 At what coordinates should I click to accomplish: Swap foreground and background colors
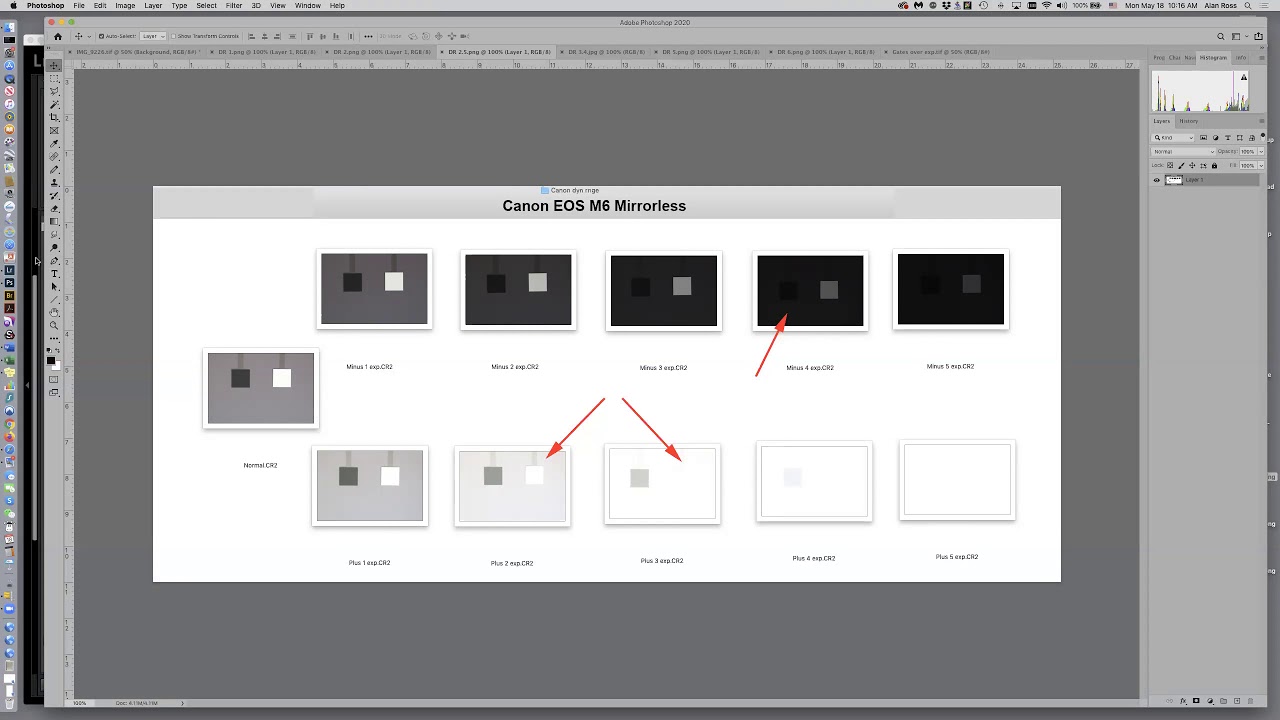click(59, 351)
